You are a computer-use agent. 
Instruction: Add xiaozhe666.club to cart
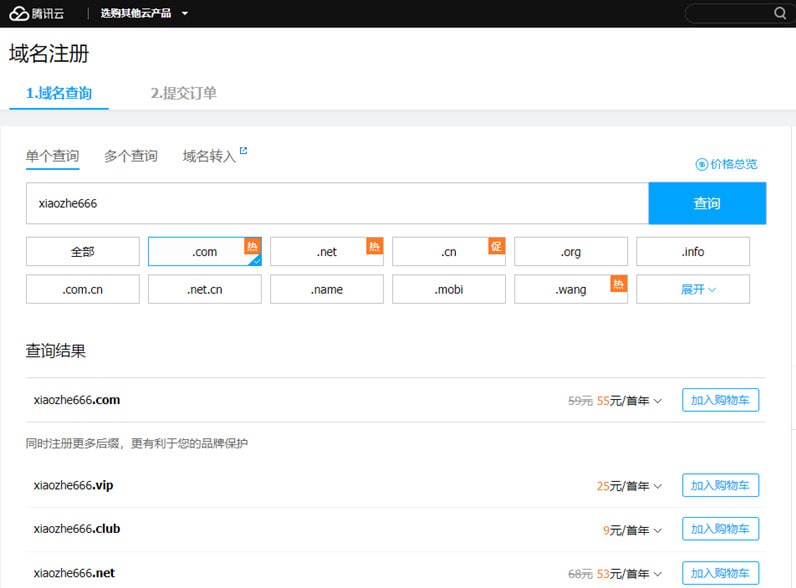(720, 529)
